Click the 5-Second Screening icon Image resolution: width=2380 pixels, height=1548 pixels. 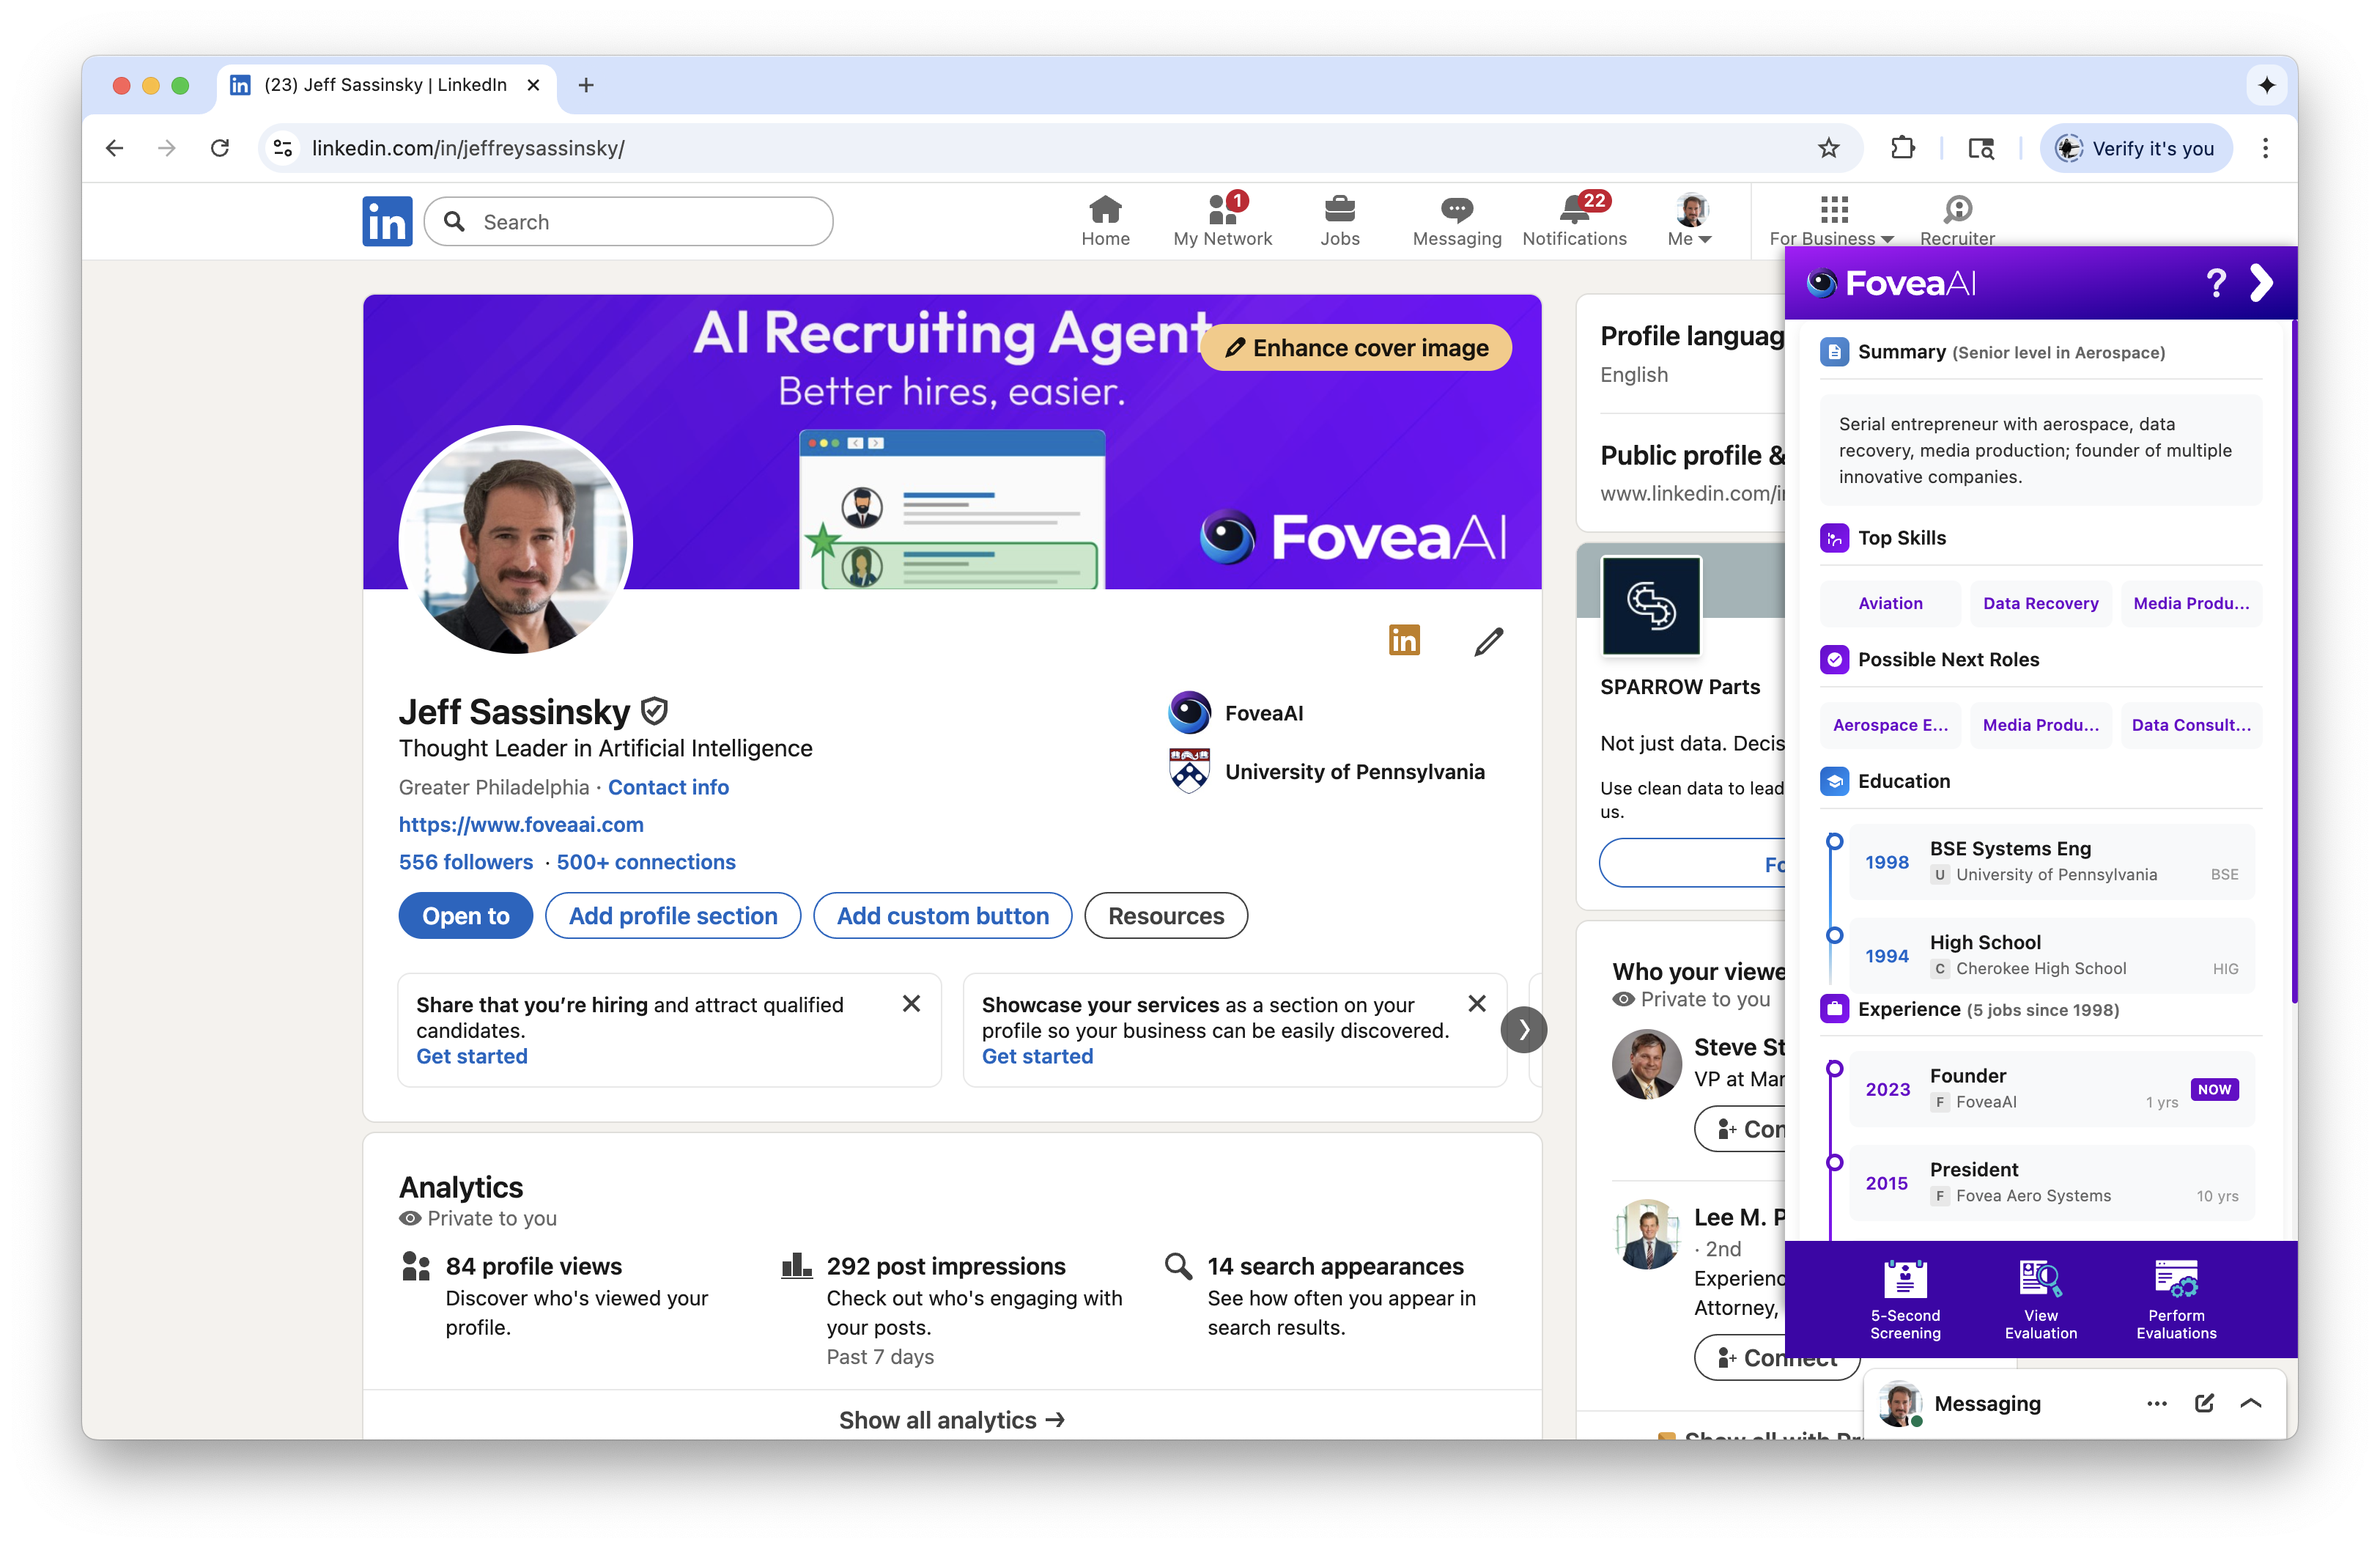point(1905,1280)
